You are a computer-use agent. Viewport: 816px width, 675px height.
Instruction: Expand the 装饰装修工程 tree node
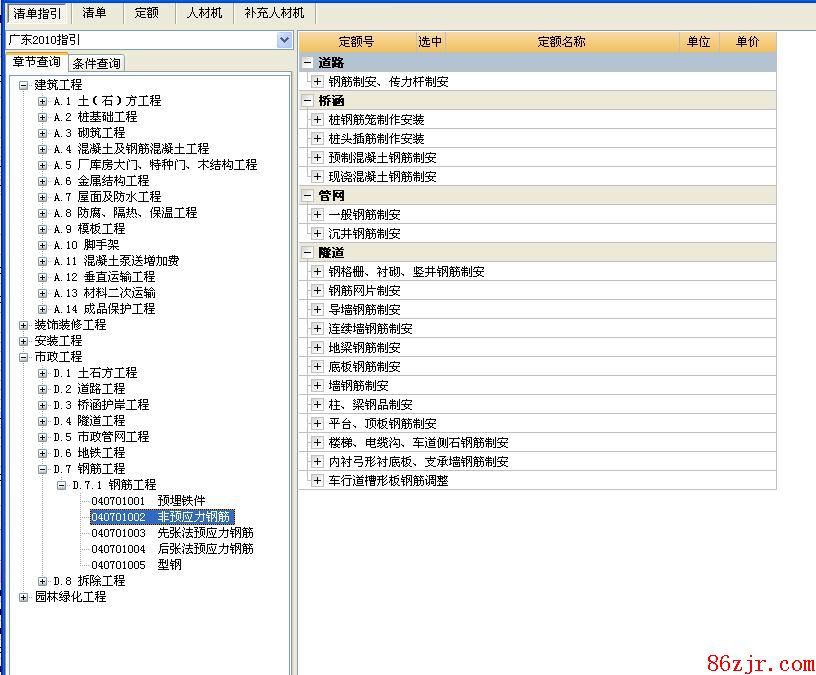(24, 325)
